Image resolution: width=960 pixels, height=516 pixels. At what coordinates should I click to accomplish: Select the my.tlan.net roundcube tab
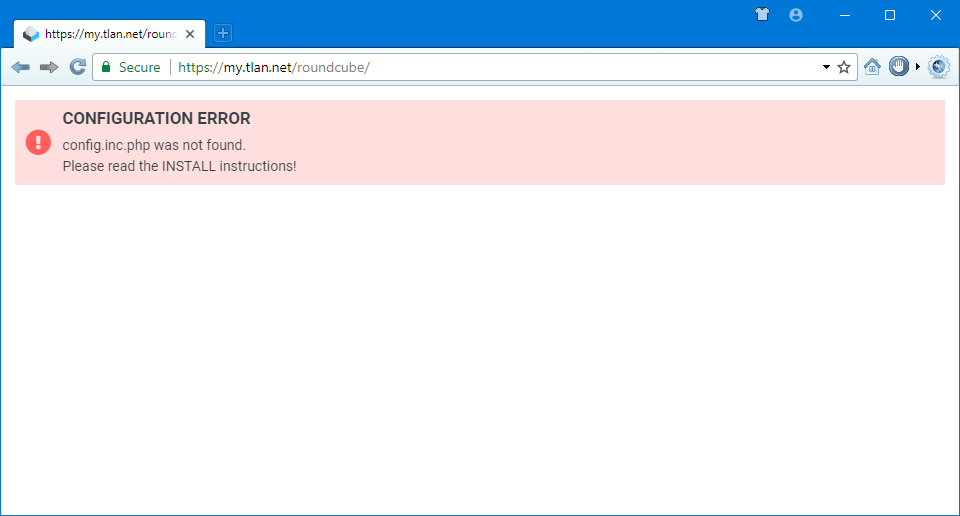110,34
